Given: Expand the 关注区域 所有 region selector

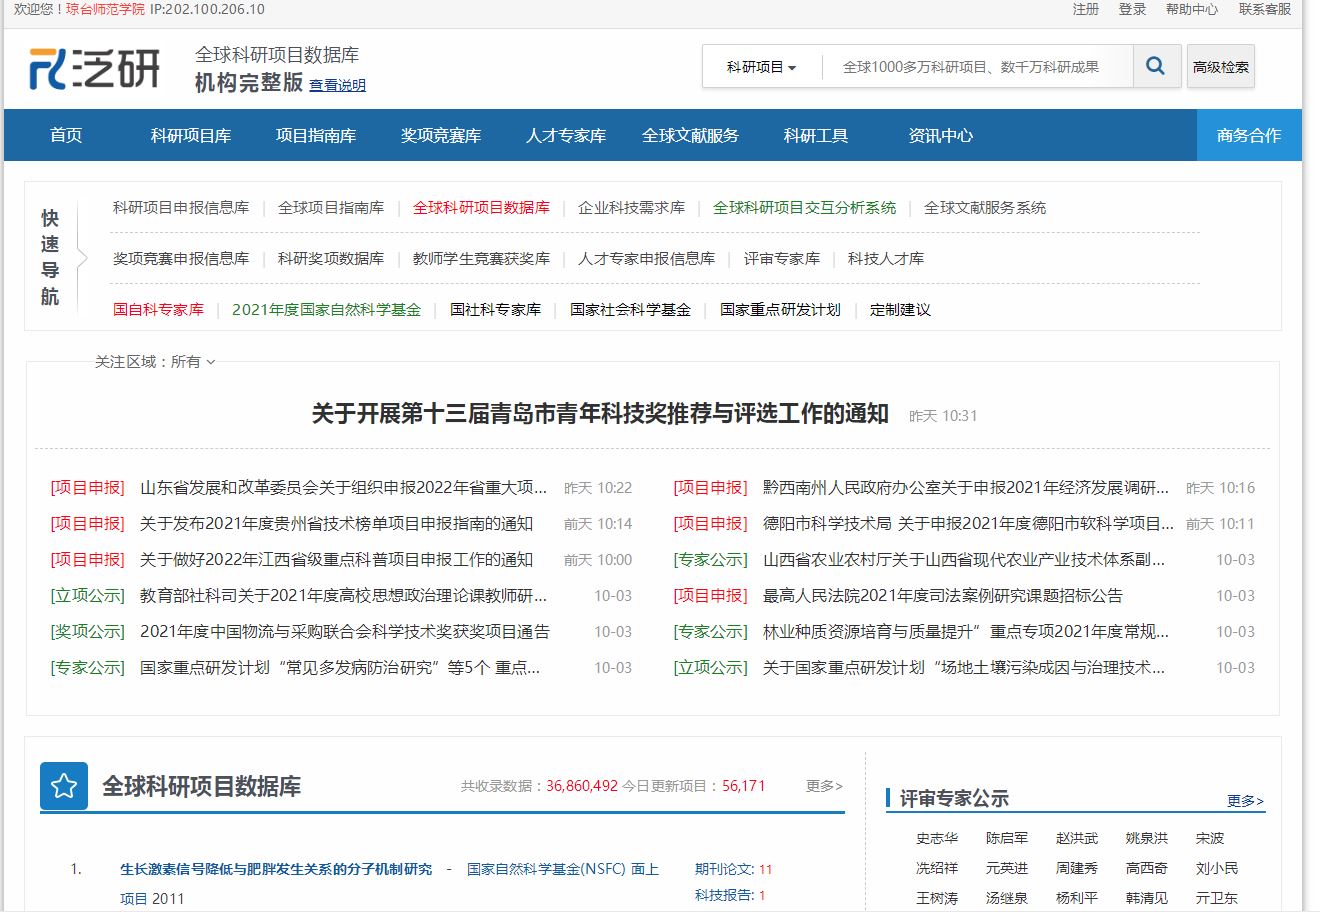Looking at the screenshot, I should [x=155, y=362].
